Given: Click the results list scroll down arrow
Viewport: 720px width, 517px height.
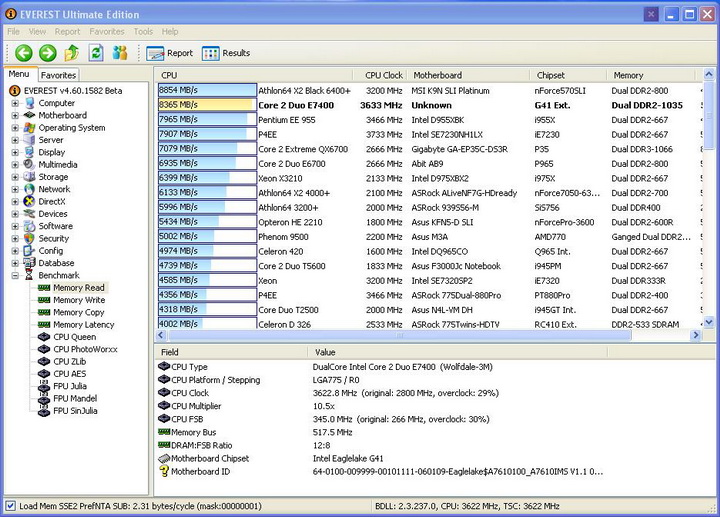Looking at the screenshot, I should [709, 322].
